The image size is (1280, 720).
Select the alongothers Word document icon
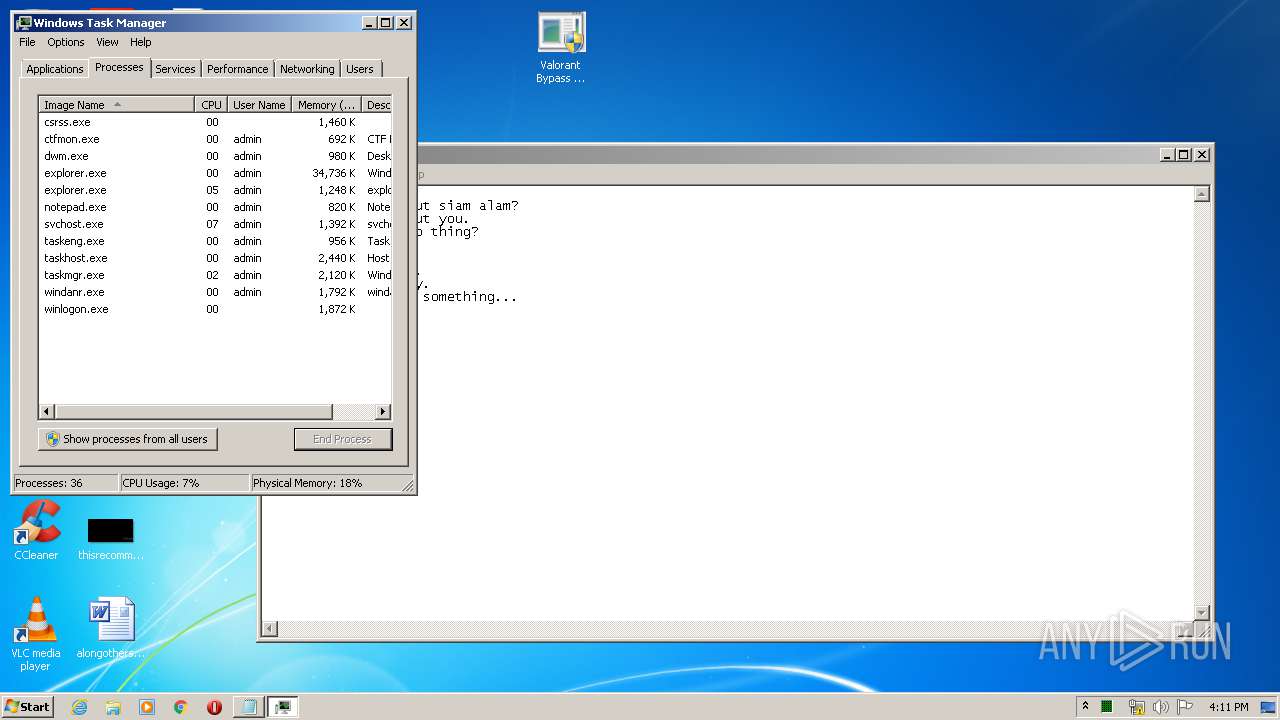pos(111,628)
